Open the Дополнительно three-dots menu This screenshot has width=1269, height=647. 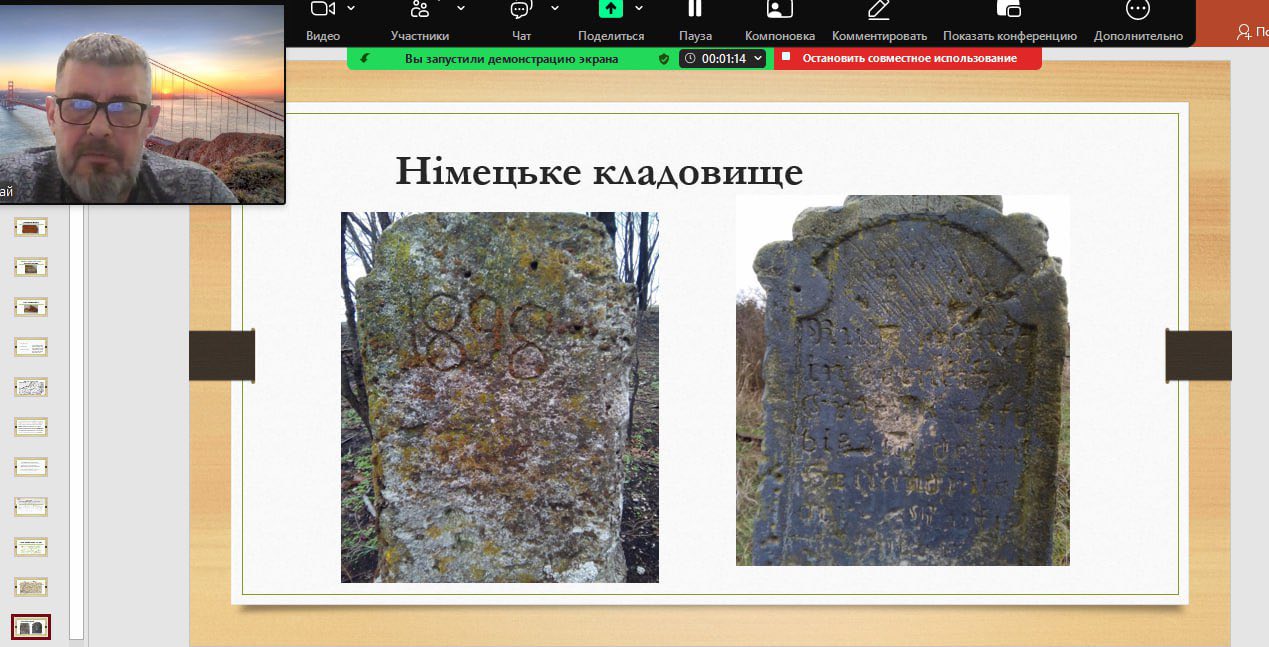point(1137,10)
